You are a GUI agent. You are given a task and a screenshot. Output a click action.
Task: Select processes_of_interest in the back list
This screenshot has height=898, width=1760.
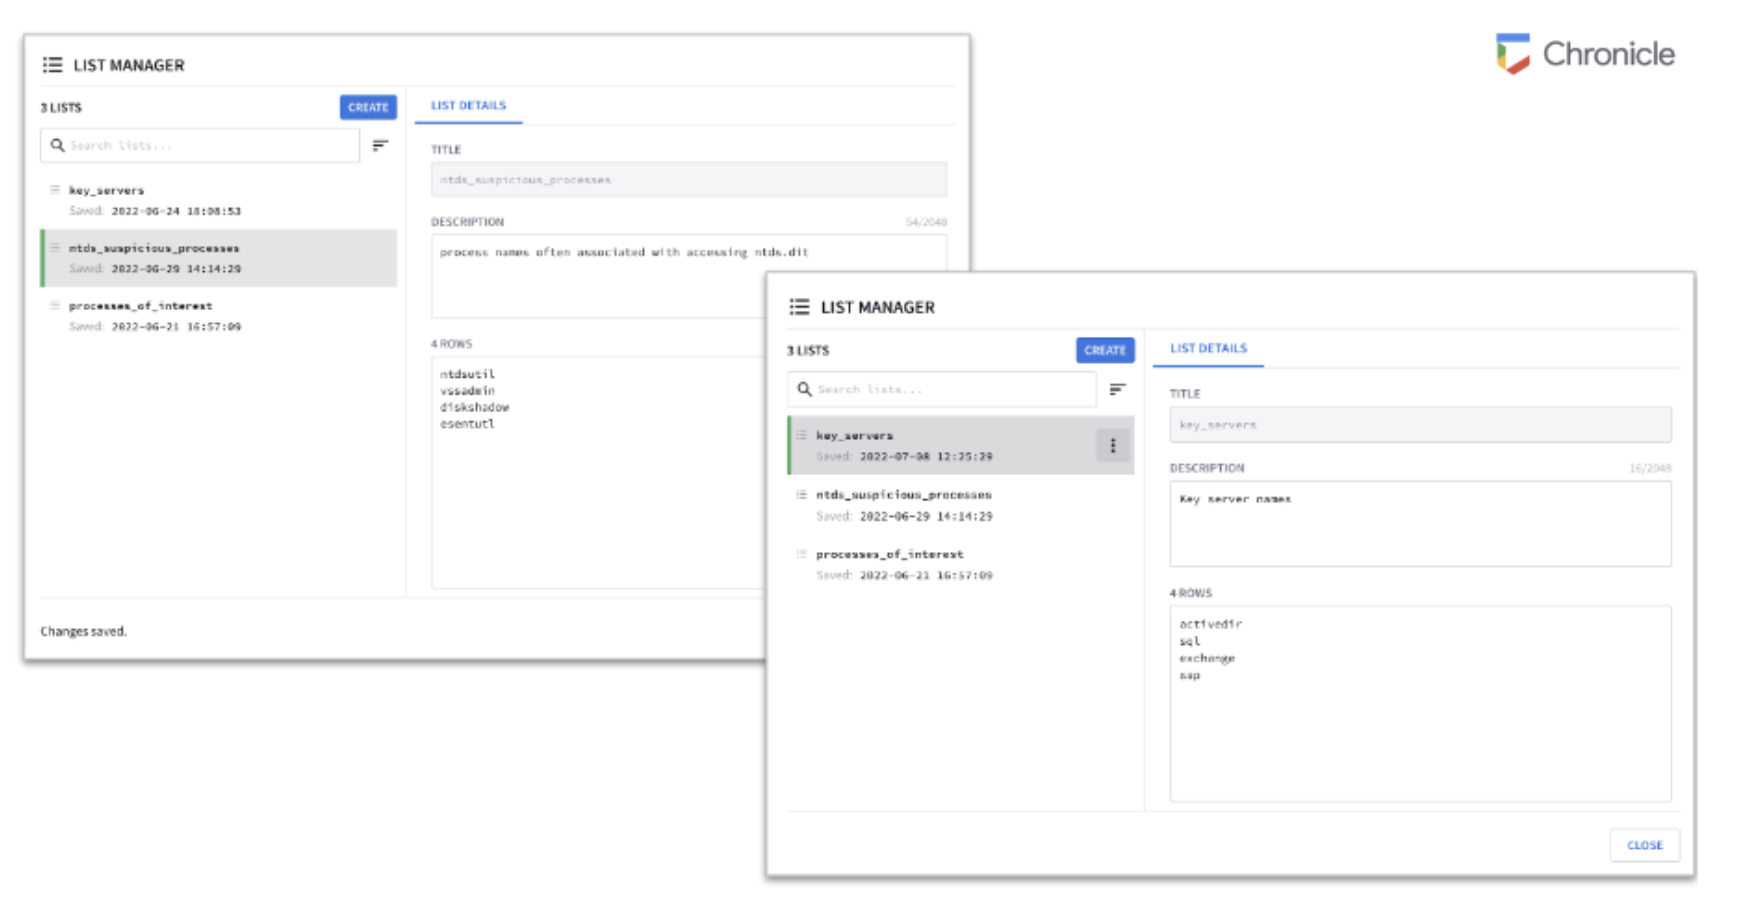[140, 315]
